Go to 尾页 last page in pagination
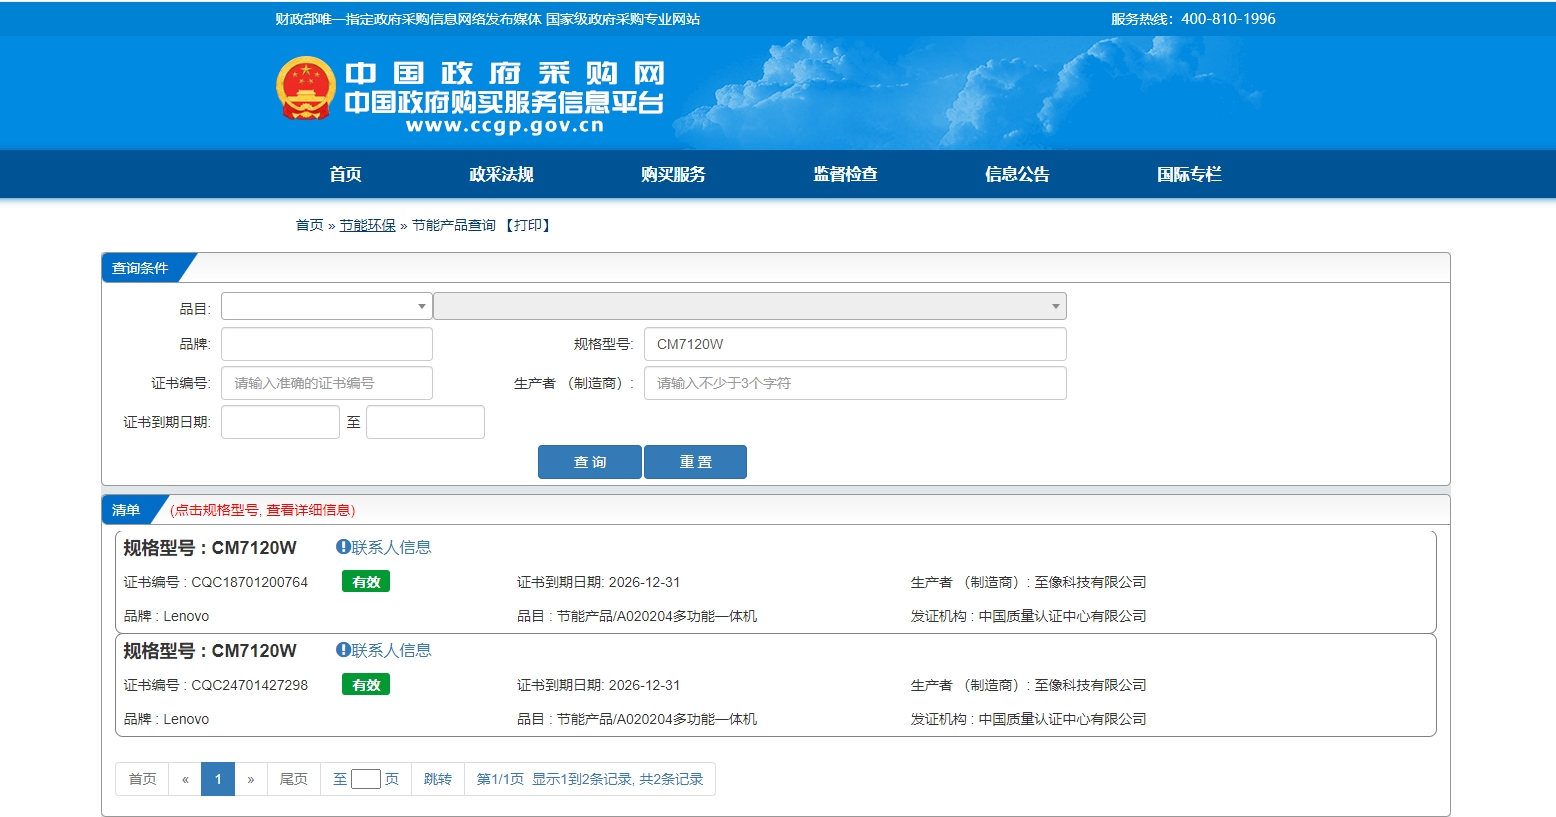Image resolution: width=1556 pixels, height=817 pixels. tap(293, 779)
